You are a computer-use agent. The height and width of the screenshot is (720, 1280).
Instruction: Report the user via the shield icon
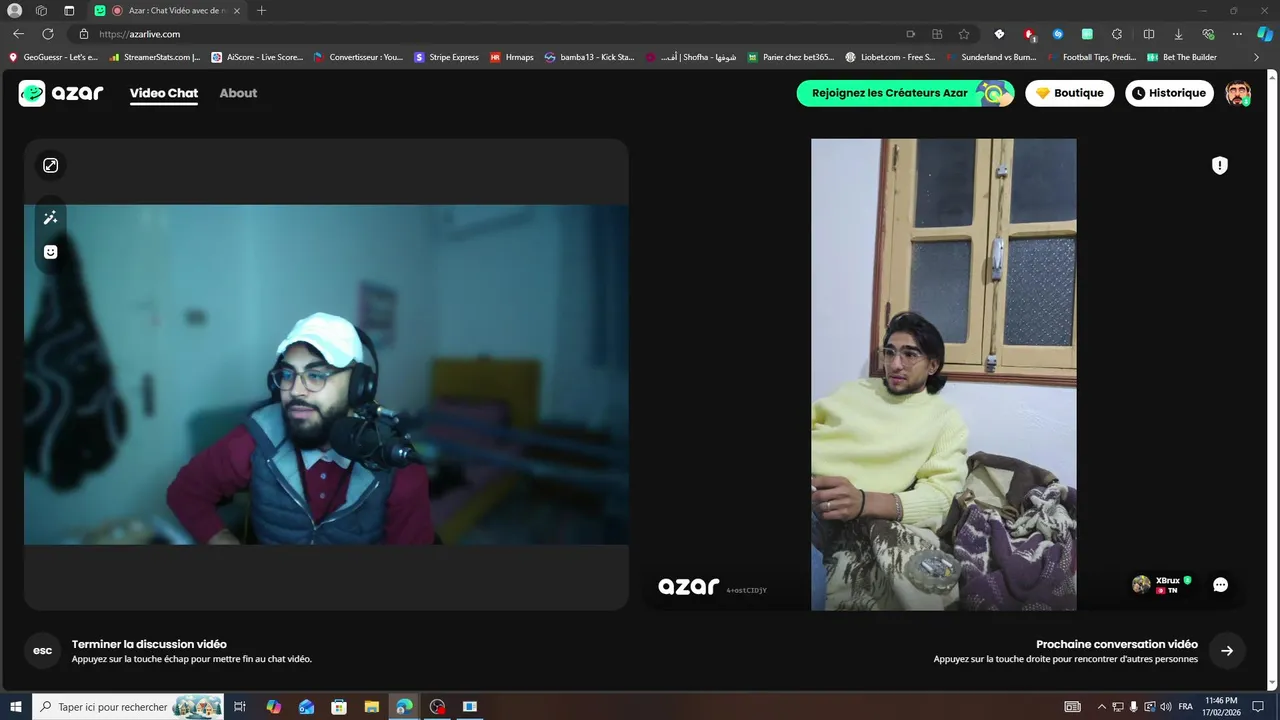pyautogui.click(x=1219, y=166)
